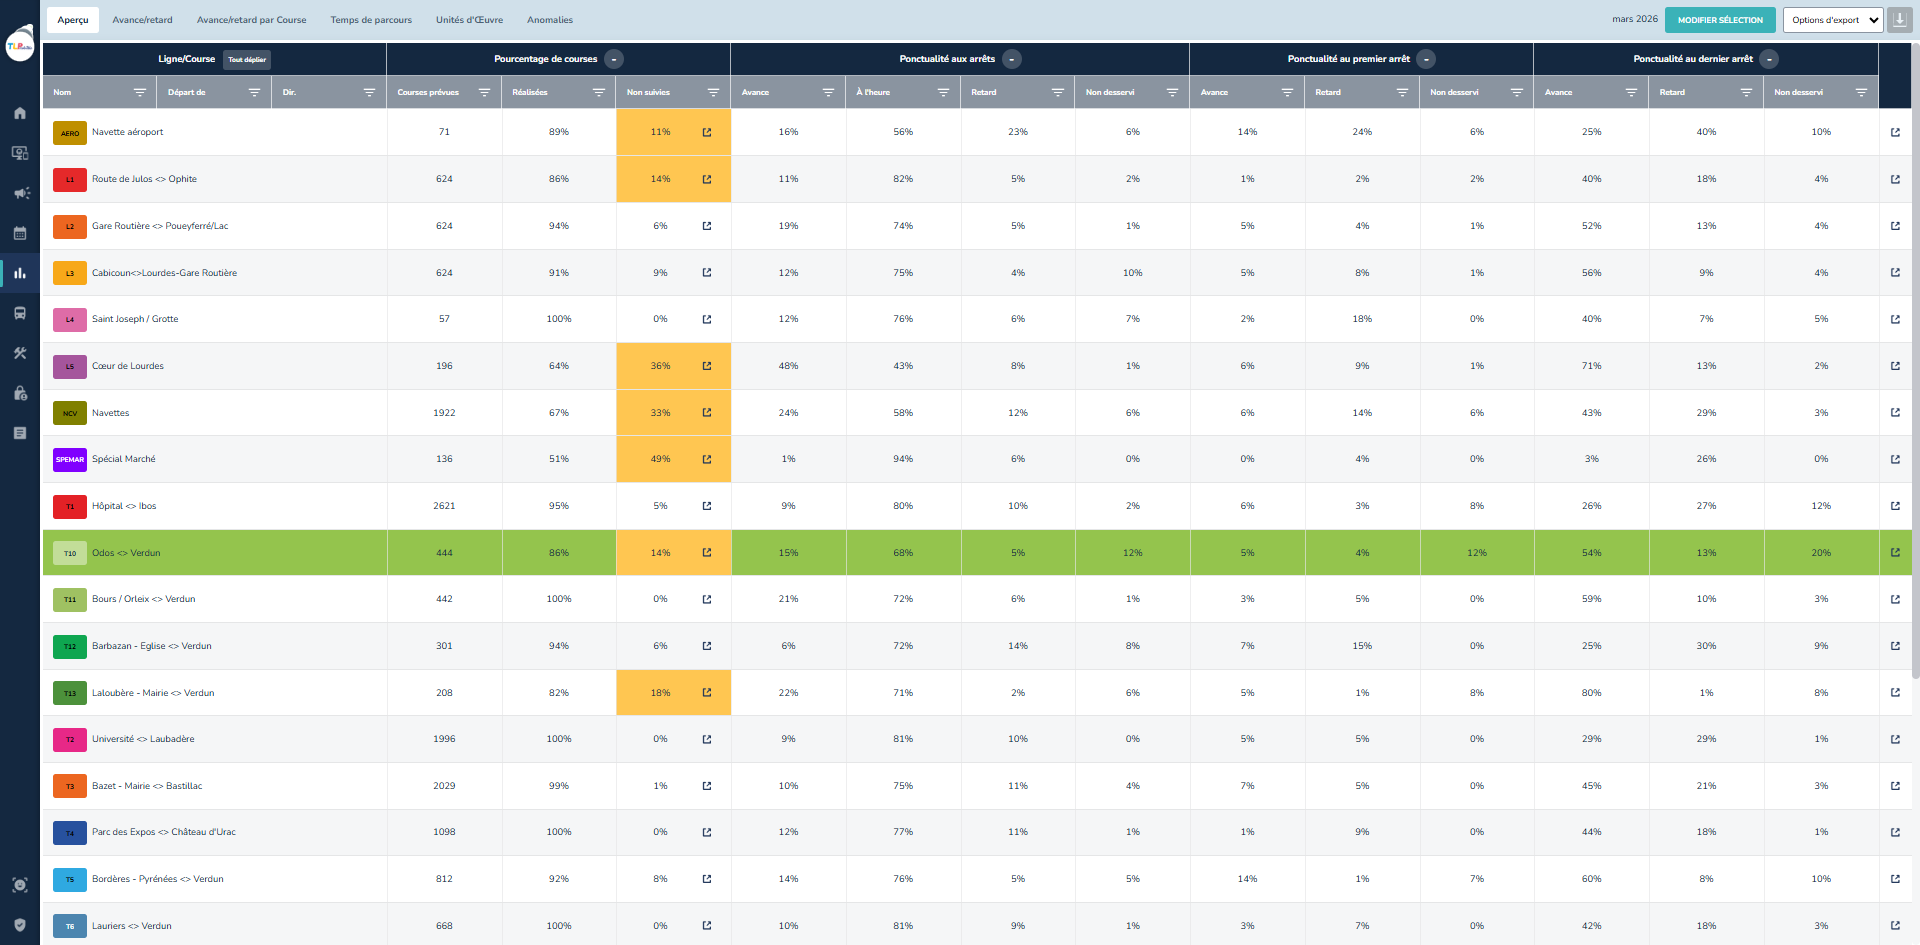1920x945 pixels.
Task: Click the Modifier Sélection button
Action: coord(1720,20)
